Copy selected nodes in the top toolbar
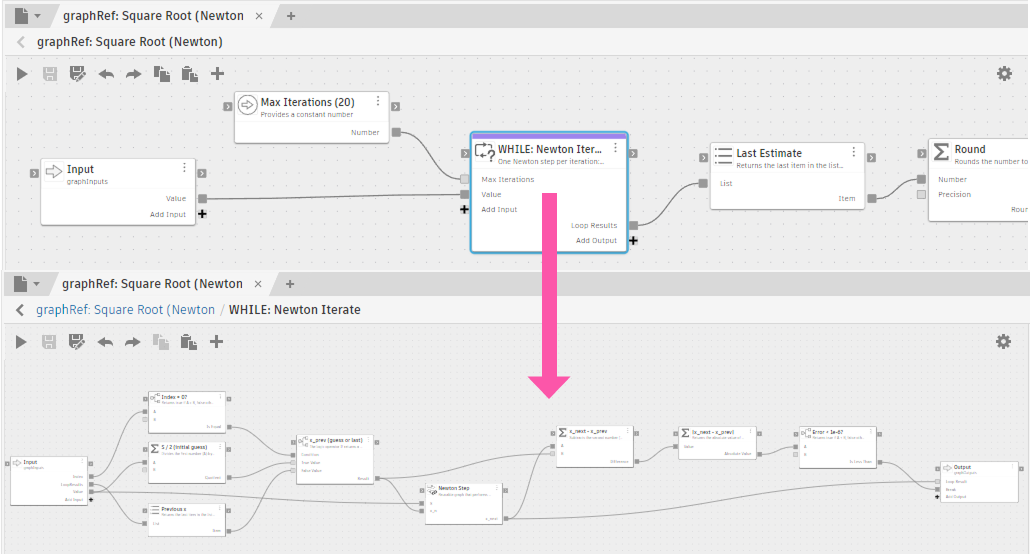 click(x=162, y=74)
